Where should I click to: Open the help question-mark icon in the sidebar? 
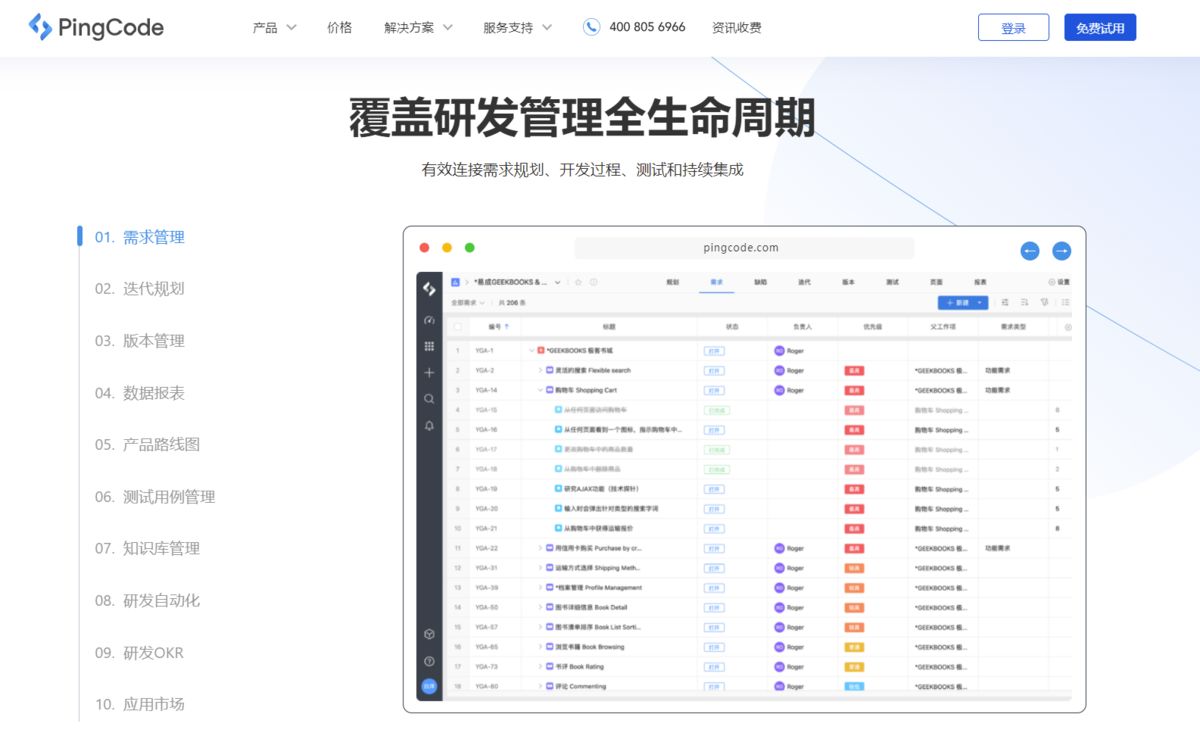[429, 661]
